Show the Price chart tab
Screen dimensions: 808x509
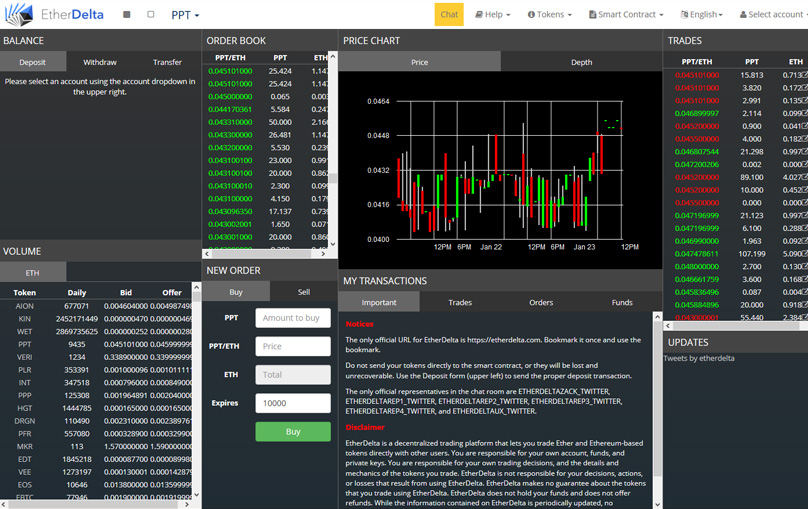(x=419, y=62)
